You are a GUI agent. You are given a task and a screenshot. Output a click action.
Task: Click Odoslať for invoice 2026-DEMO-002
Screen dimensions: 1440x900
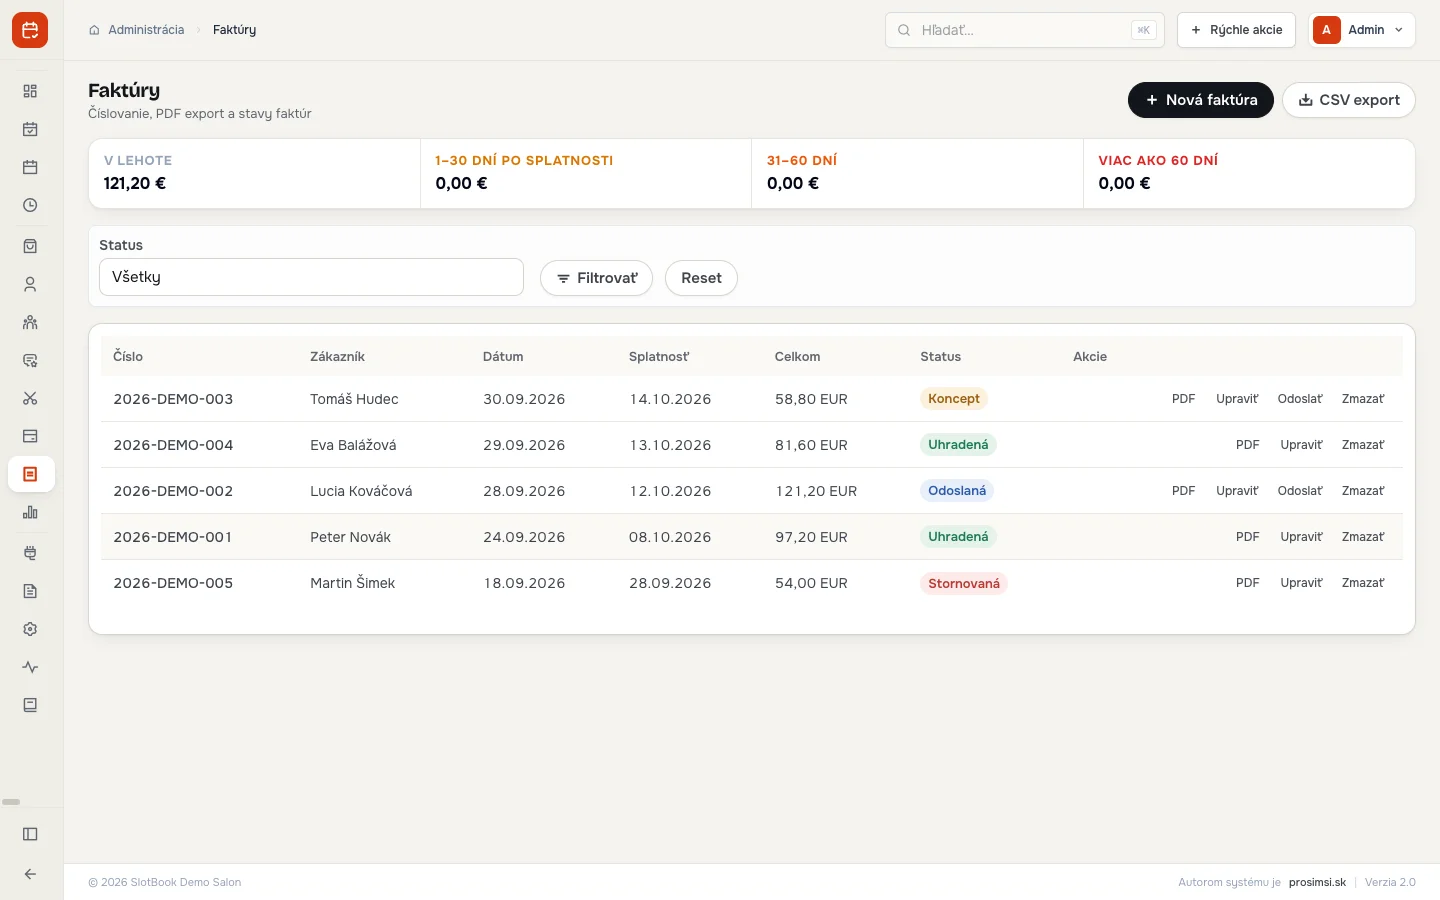click(1300, 491)
